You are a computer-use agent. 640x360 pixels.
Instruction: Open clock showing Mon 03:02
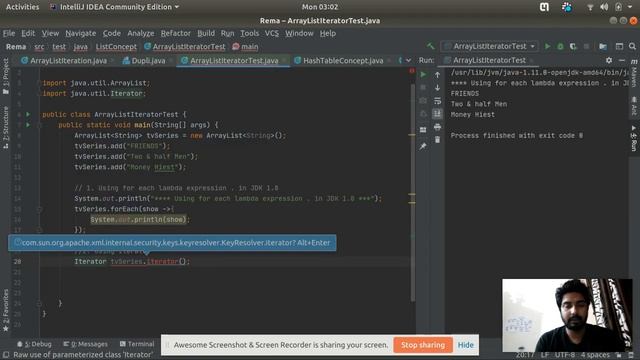click(320, 7)
